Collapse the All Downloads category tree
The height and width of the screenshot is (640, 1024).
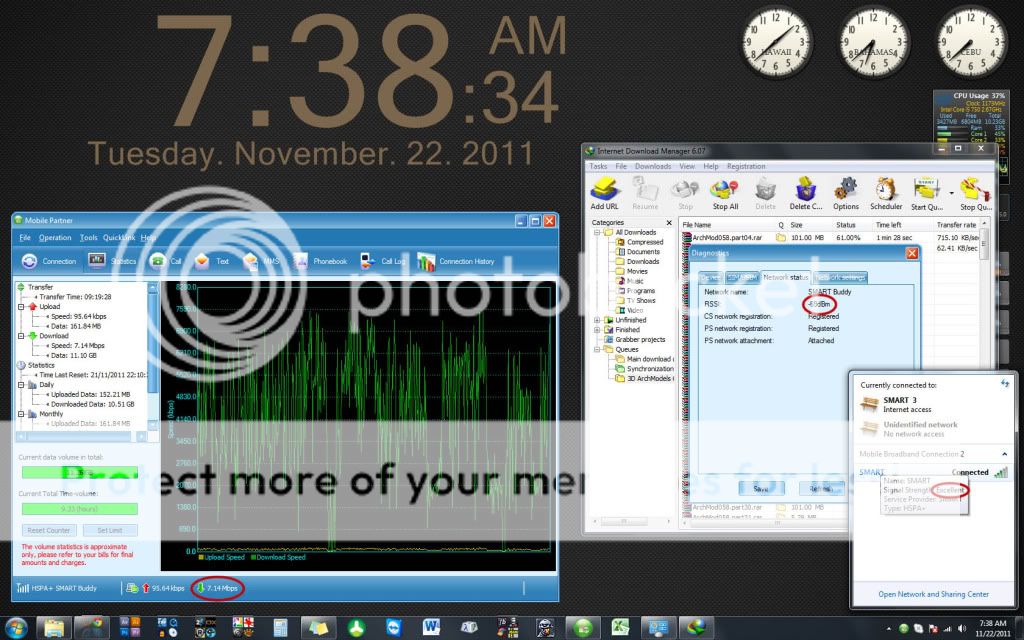(598, 232)
